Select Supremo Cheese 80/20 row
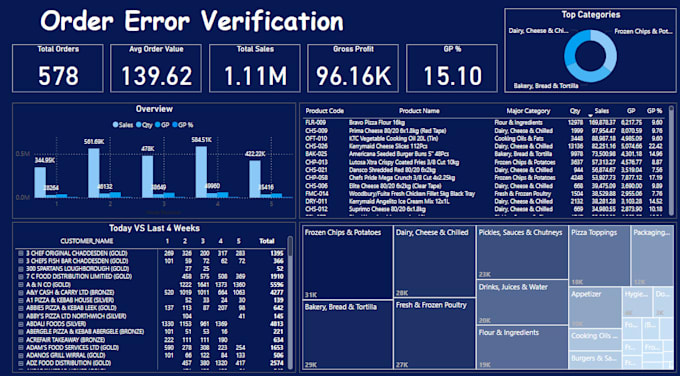Image resolution: width=680 pixels, height=376 pixels. click(484, 209)
